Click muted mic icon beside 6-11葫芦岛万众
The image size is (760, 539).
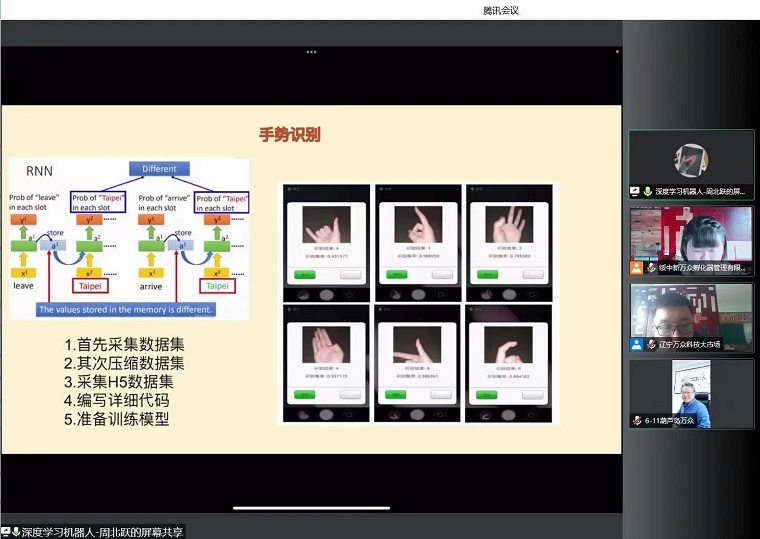pos(637,420)
